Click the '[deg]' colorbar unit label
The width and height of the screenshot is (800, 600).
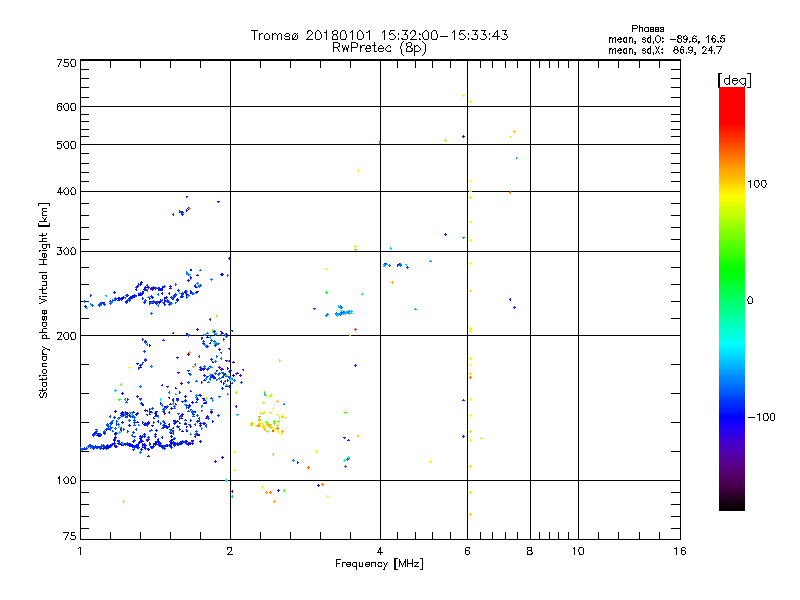pyautogui.click(x=734, y=80)
